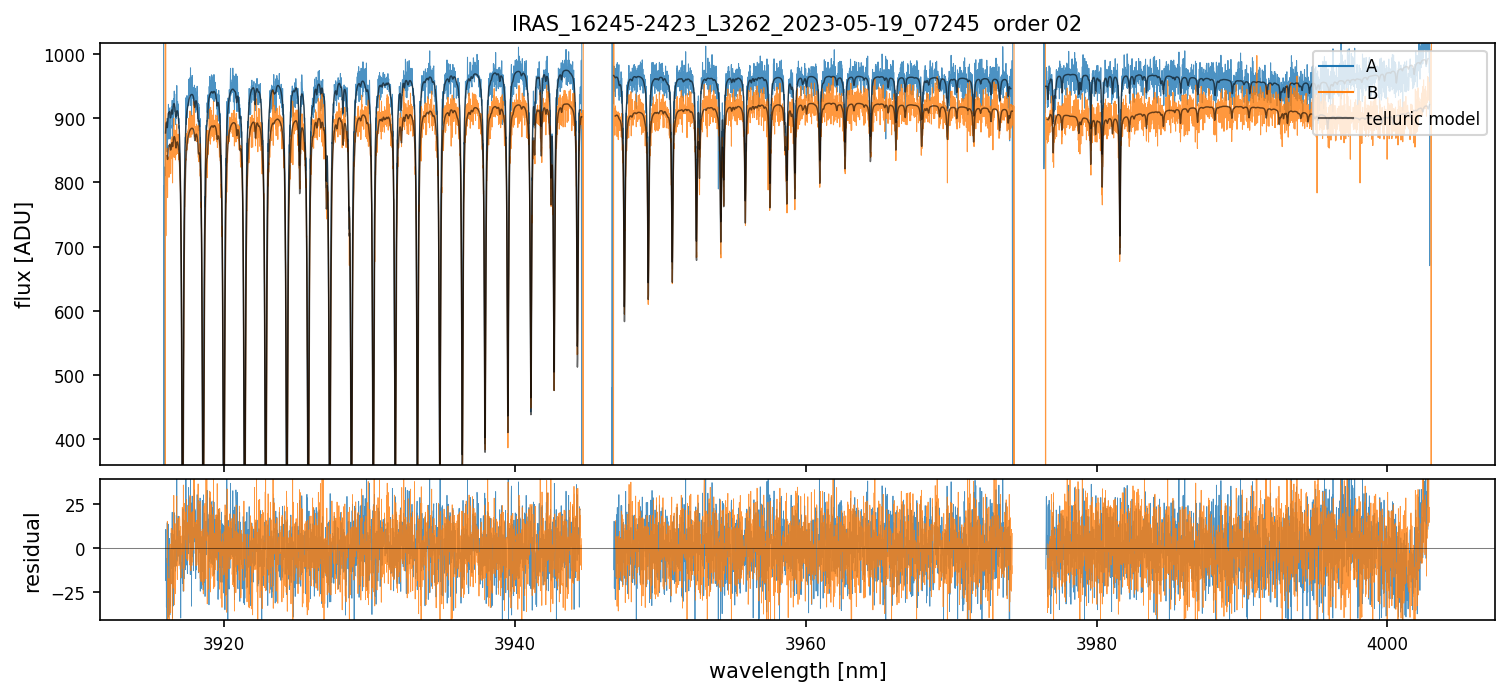This screenshot has width=1510, height=696.
Task: Click the 'residual' y-axis label
Action: [x=32, y=552]
